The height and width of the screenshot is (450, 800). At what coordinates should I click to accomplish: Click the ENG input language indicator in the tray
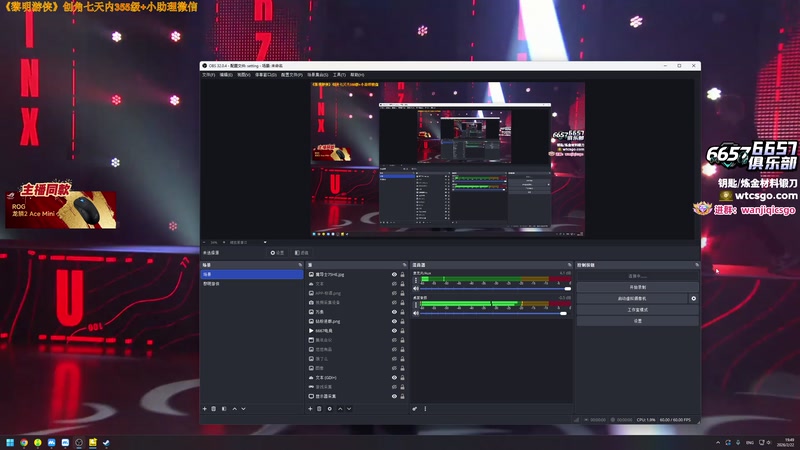[749, 442]
